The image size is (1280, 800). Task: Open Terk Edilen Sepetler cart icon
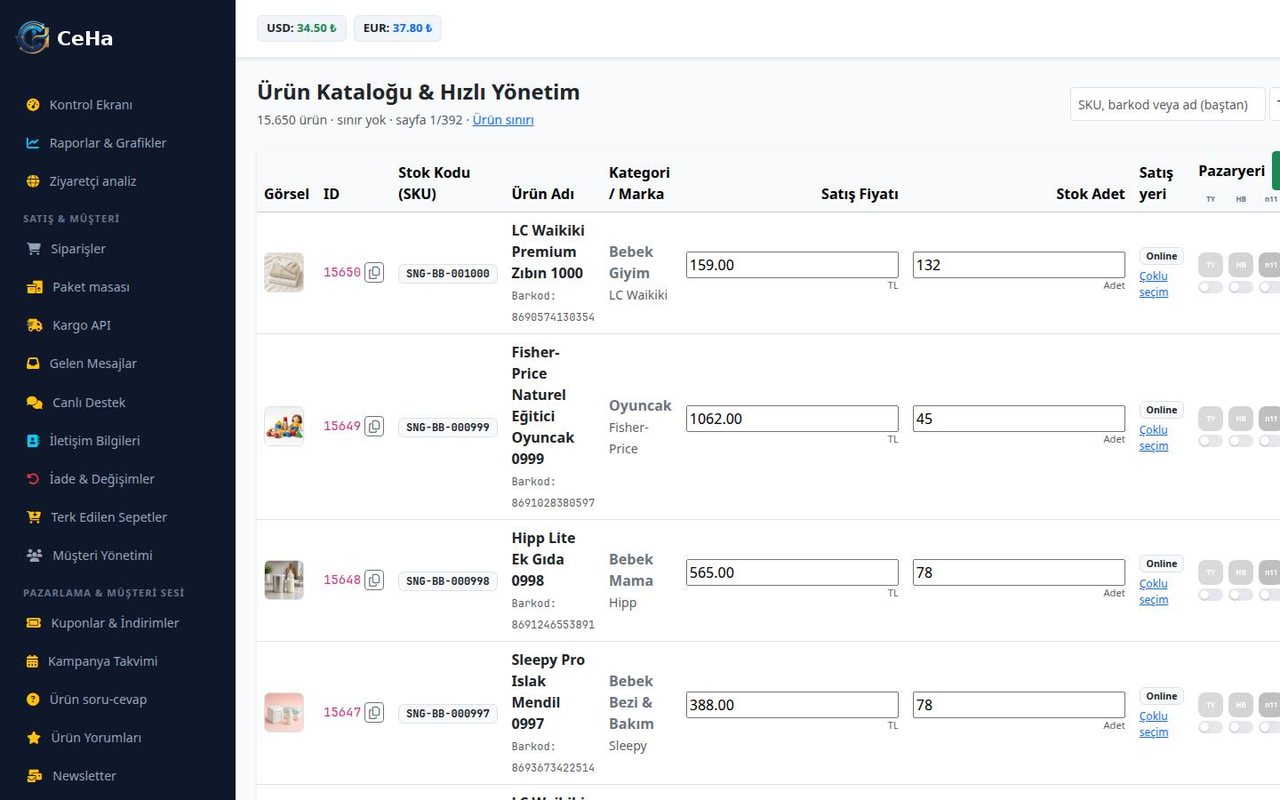[34, 517]
